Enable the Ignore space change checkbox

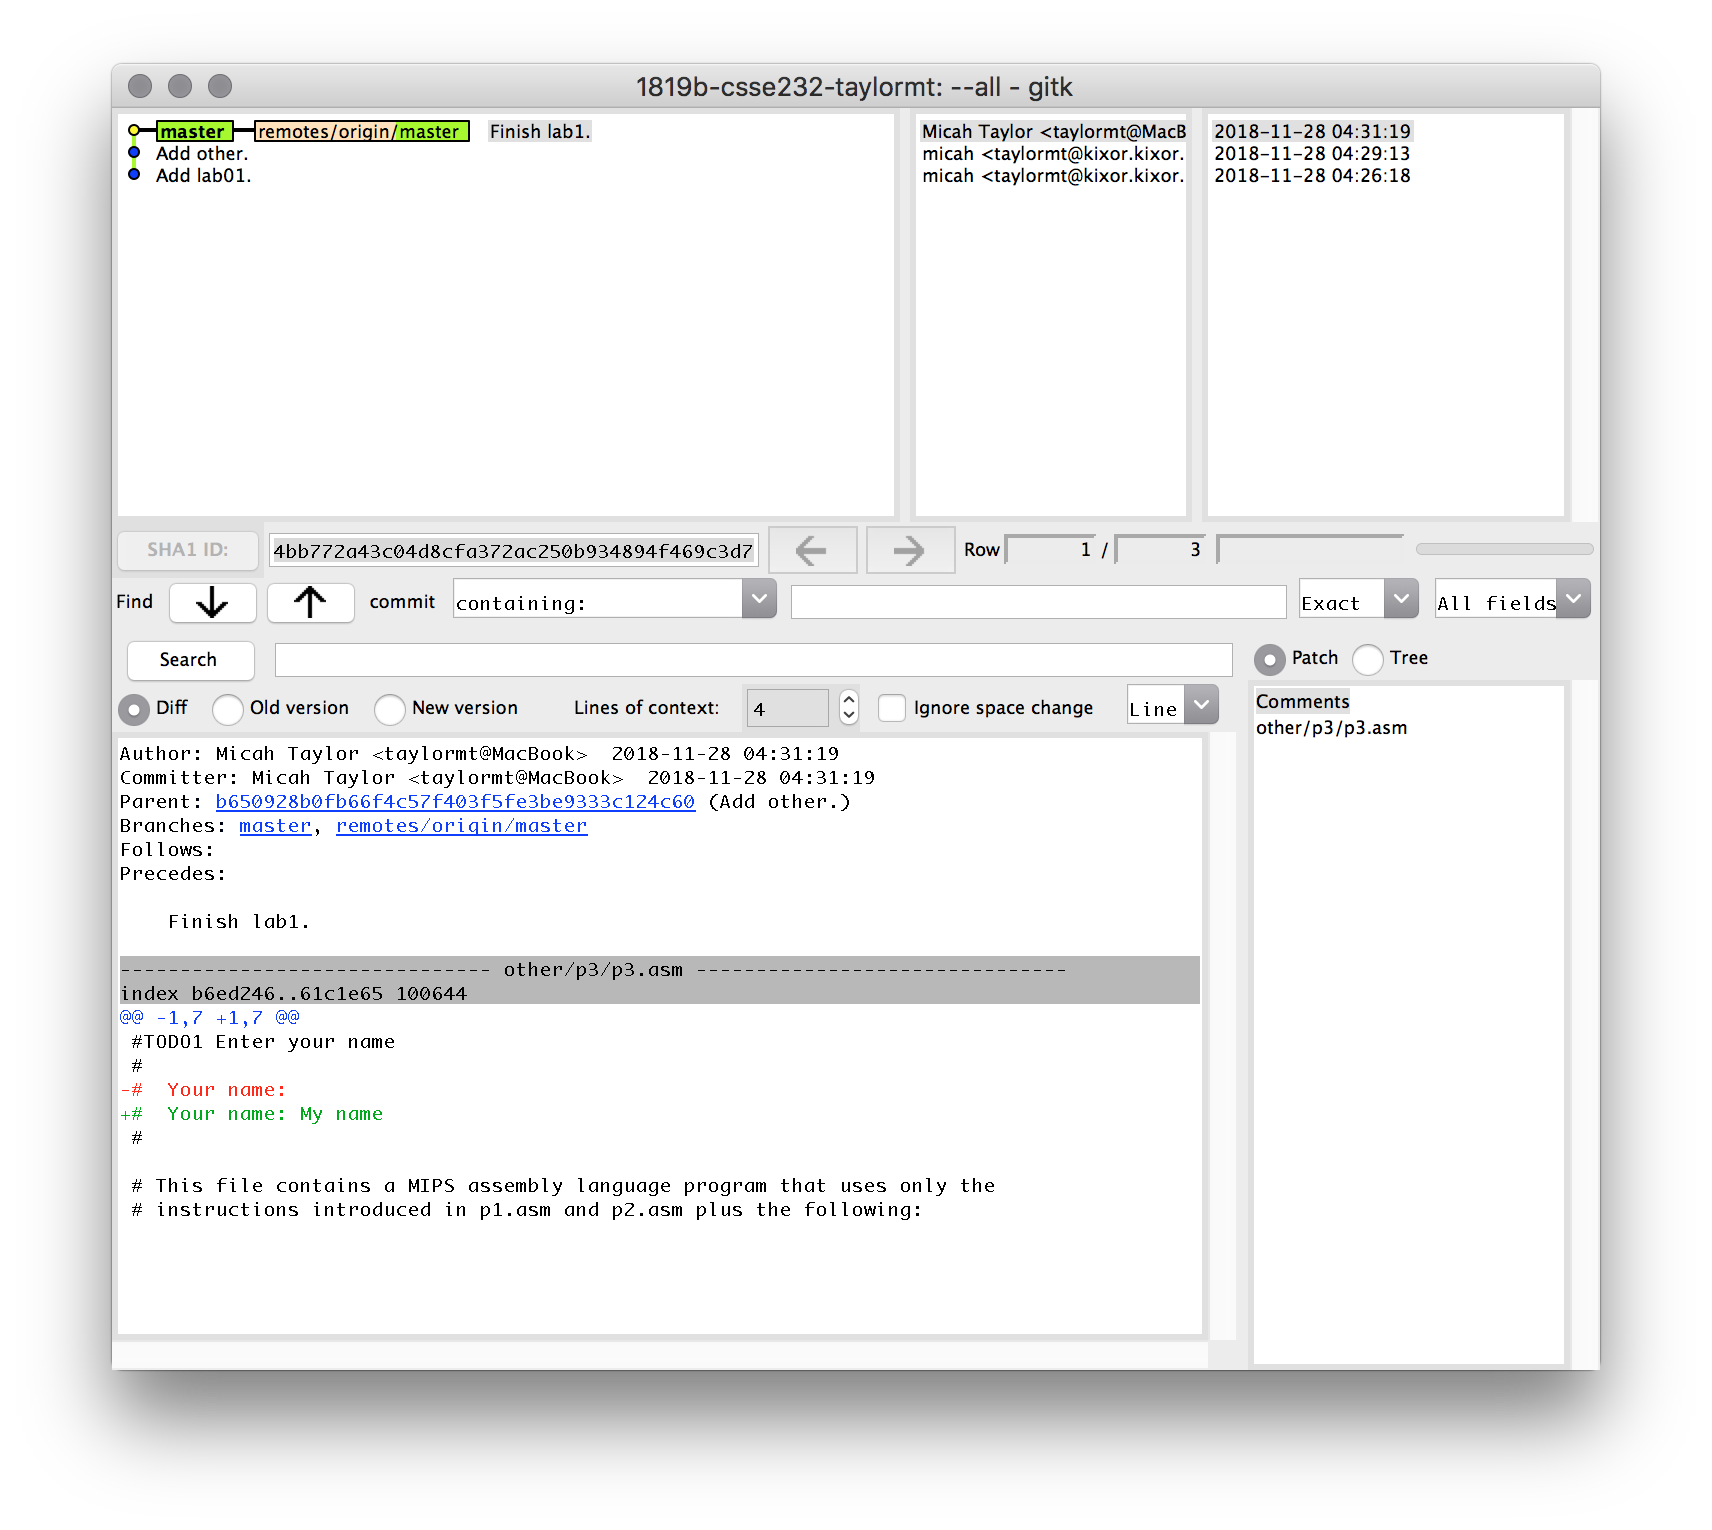click(892, 708)
